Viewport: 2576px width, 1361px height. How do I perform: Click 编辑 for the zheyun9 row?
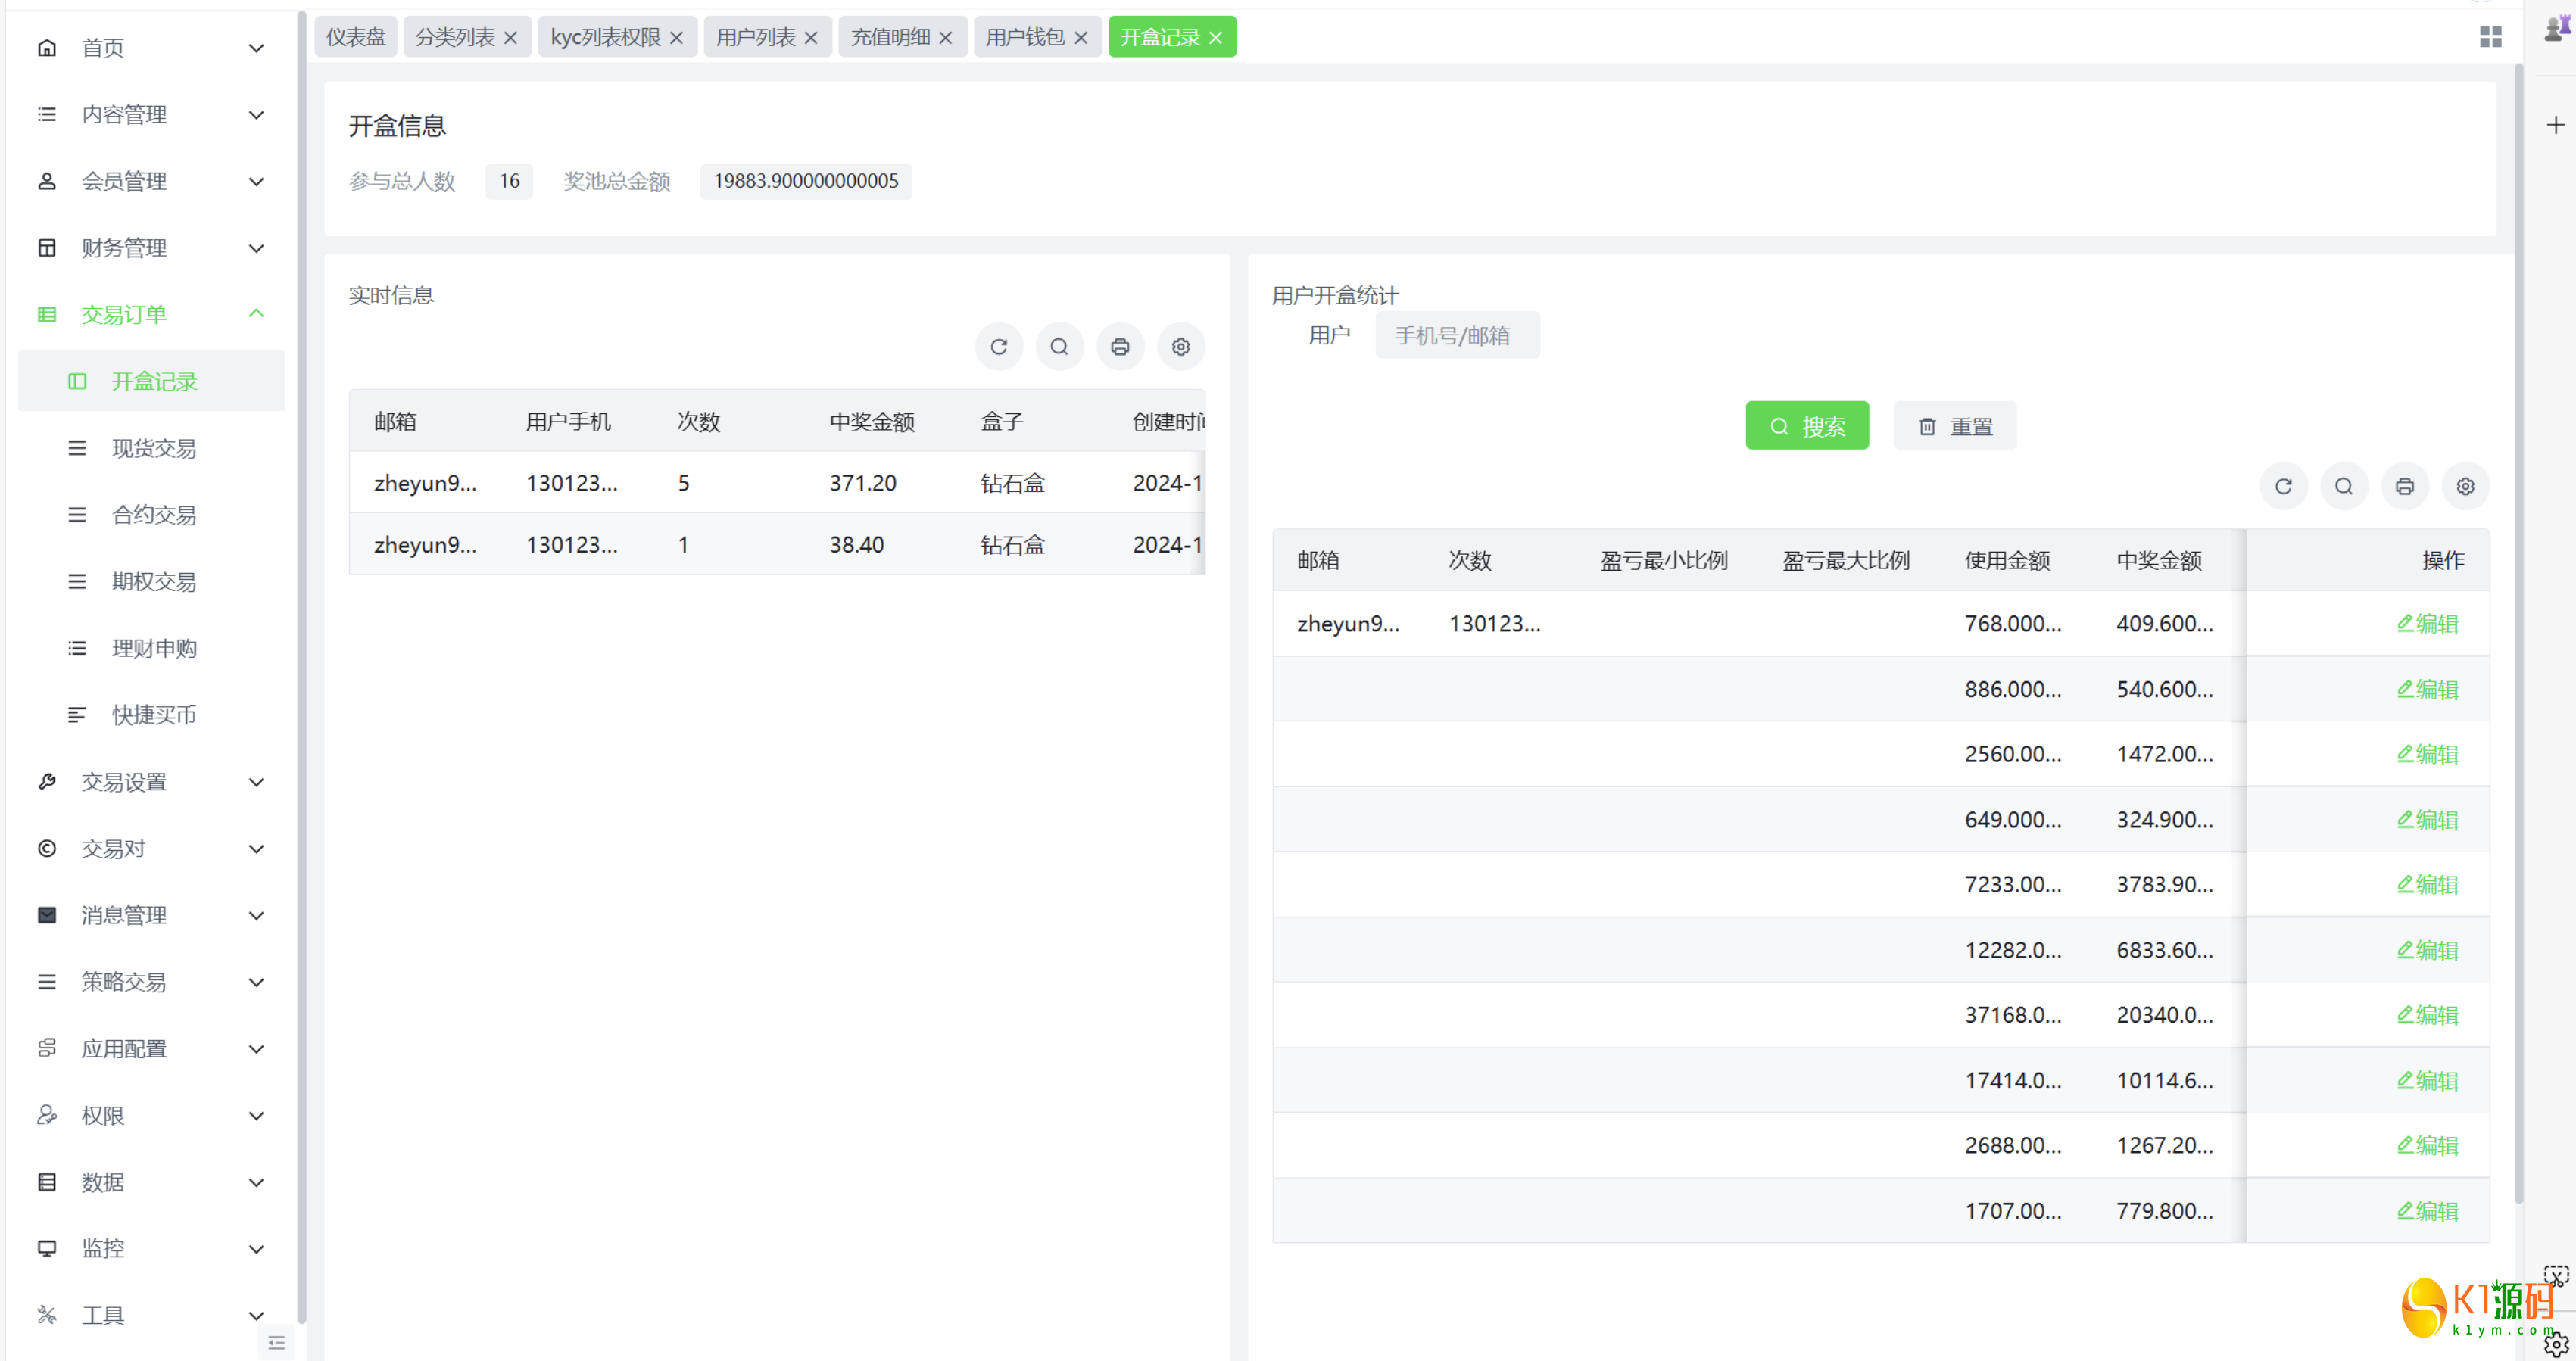point(2427,624)
